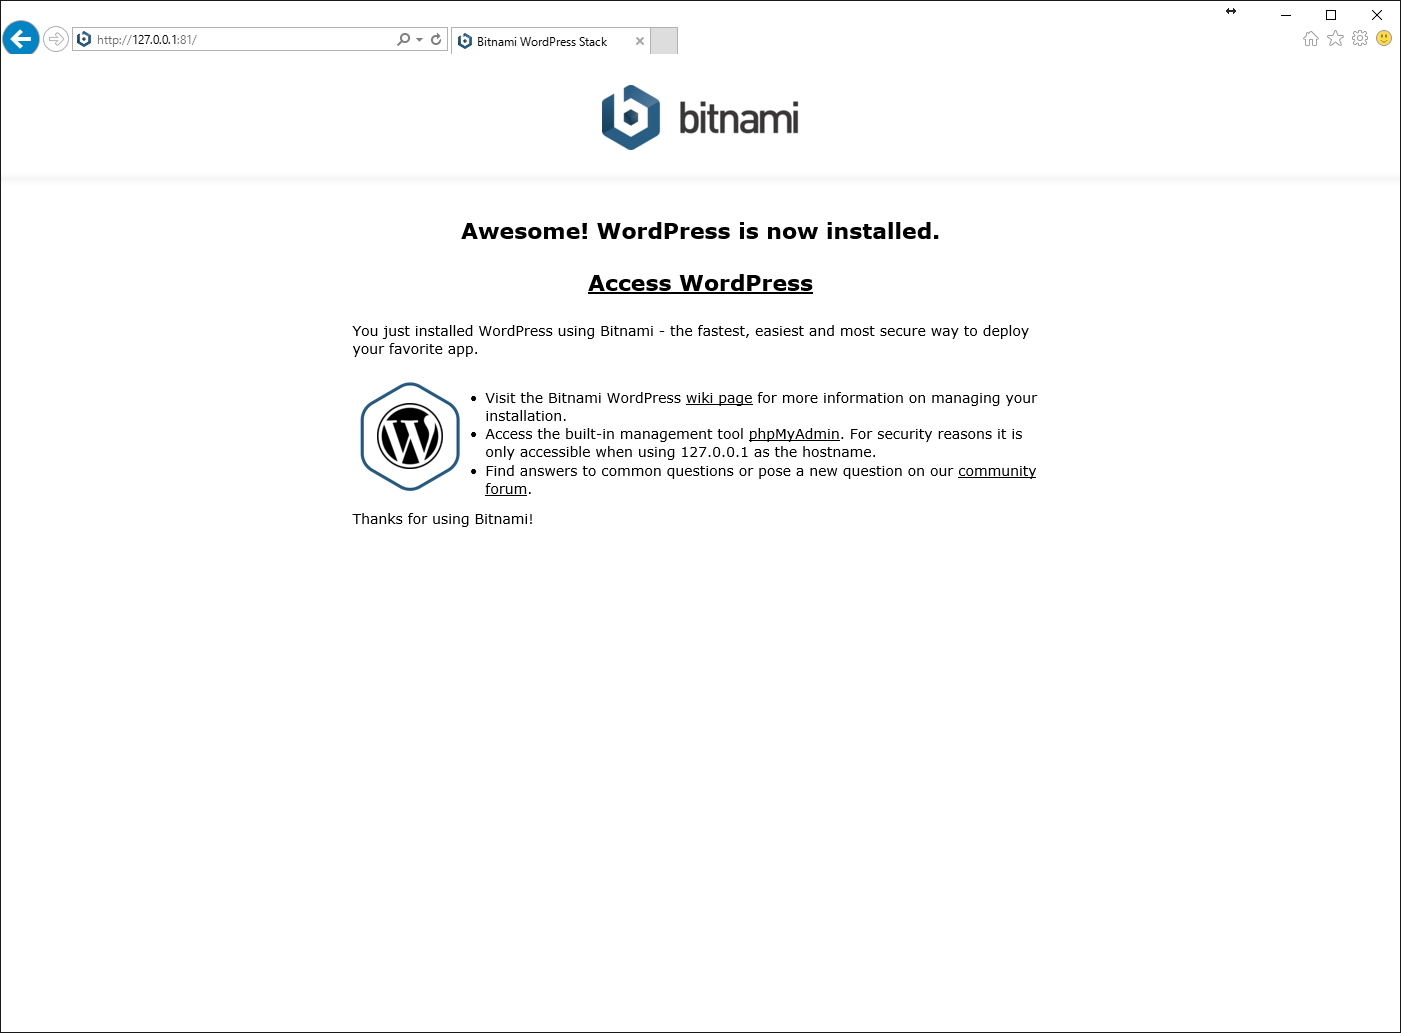Screen dimensions: 1401x1033
Task: Minimize the browser window
Action: point(1286,15)
